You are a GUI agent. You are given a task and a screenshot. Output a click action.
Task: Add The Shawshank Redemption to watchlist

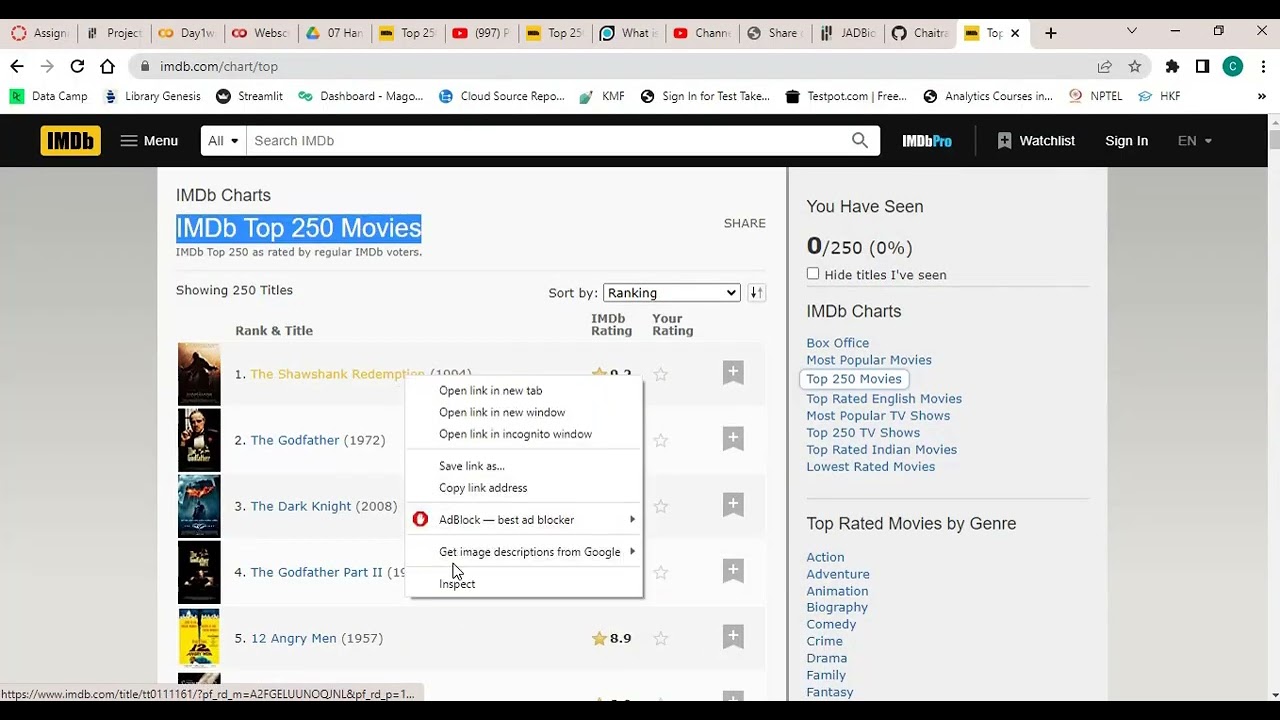(733, 372)
